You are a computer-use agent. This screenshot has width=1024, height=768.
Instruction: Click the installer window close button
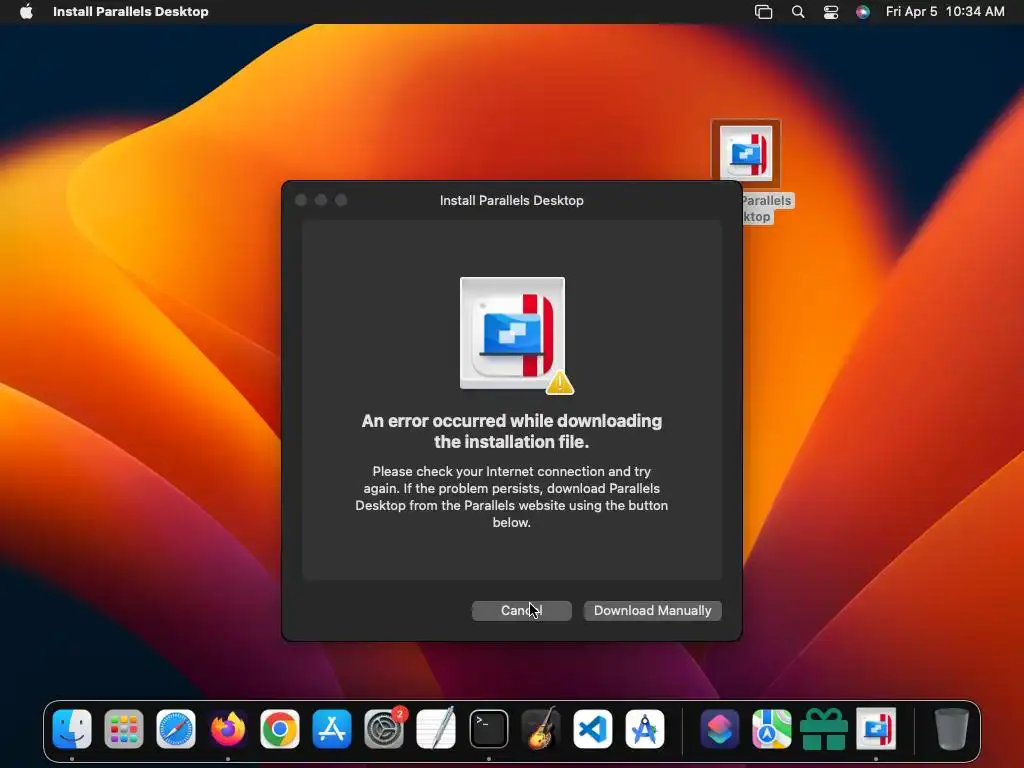[x=301, y=200]
